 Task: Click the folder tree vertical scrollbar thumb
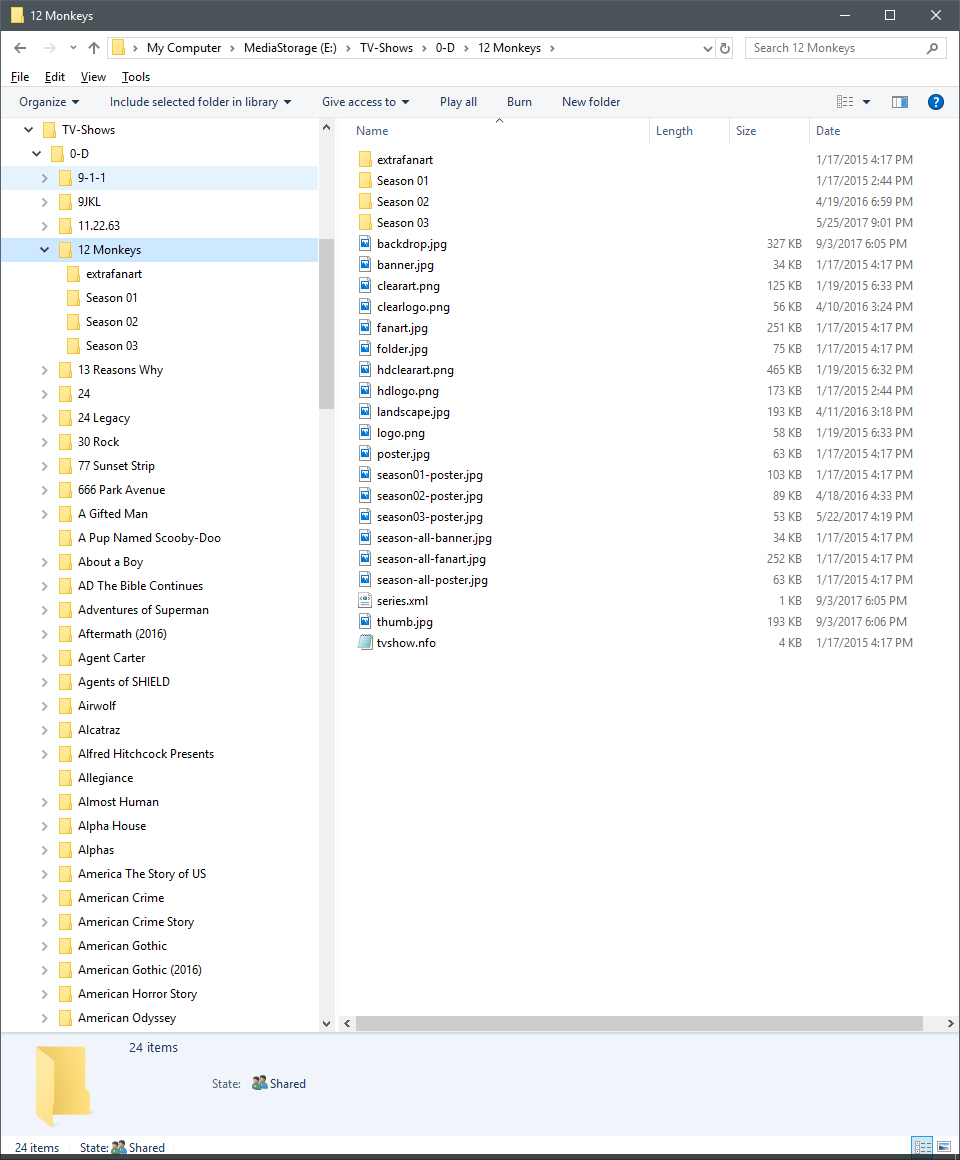pyautogui.click(x=326, y=323)
